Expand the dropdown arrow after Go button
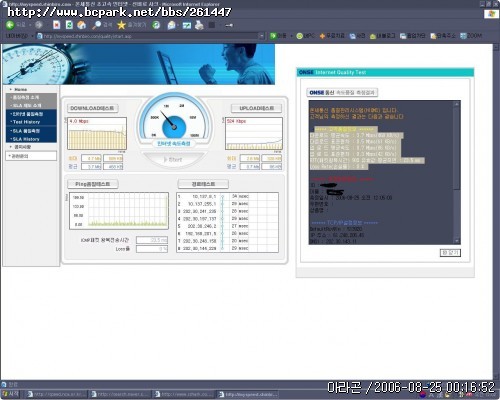The image size is (500, 400). click(x=292, y=36)
